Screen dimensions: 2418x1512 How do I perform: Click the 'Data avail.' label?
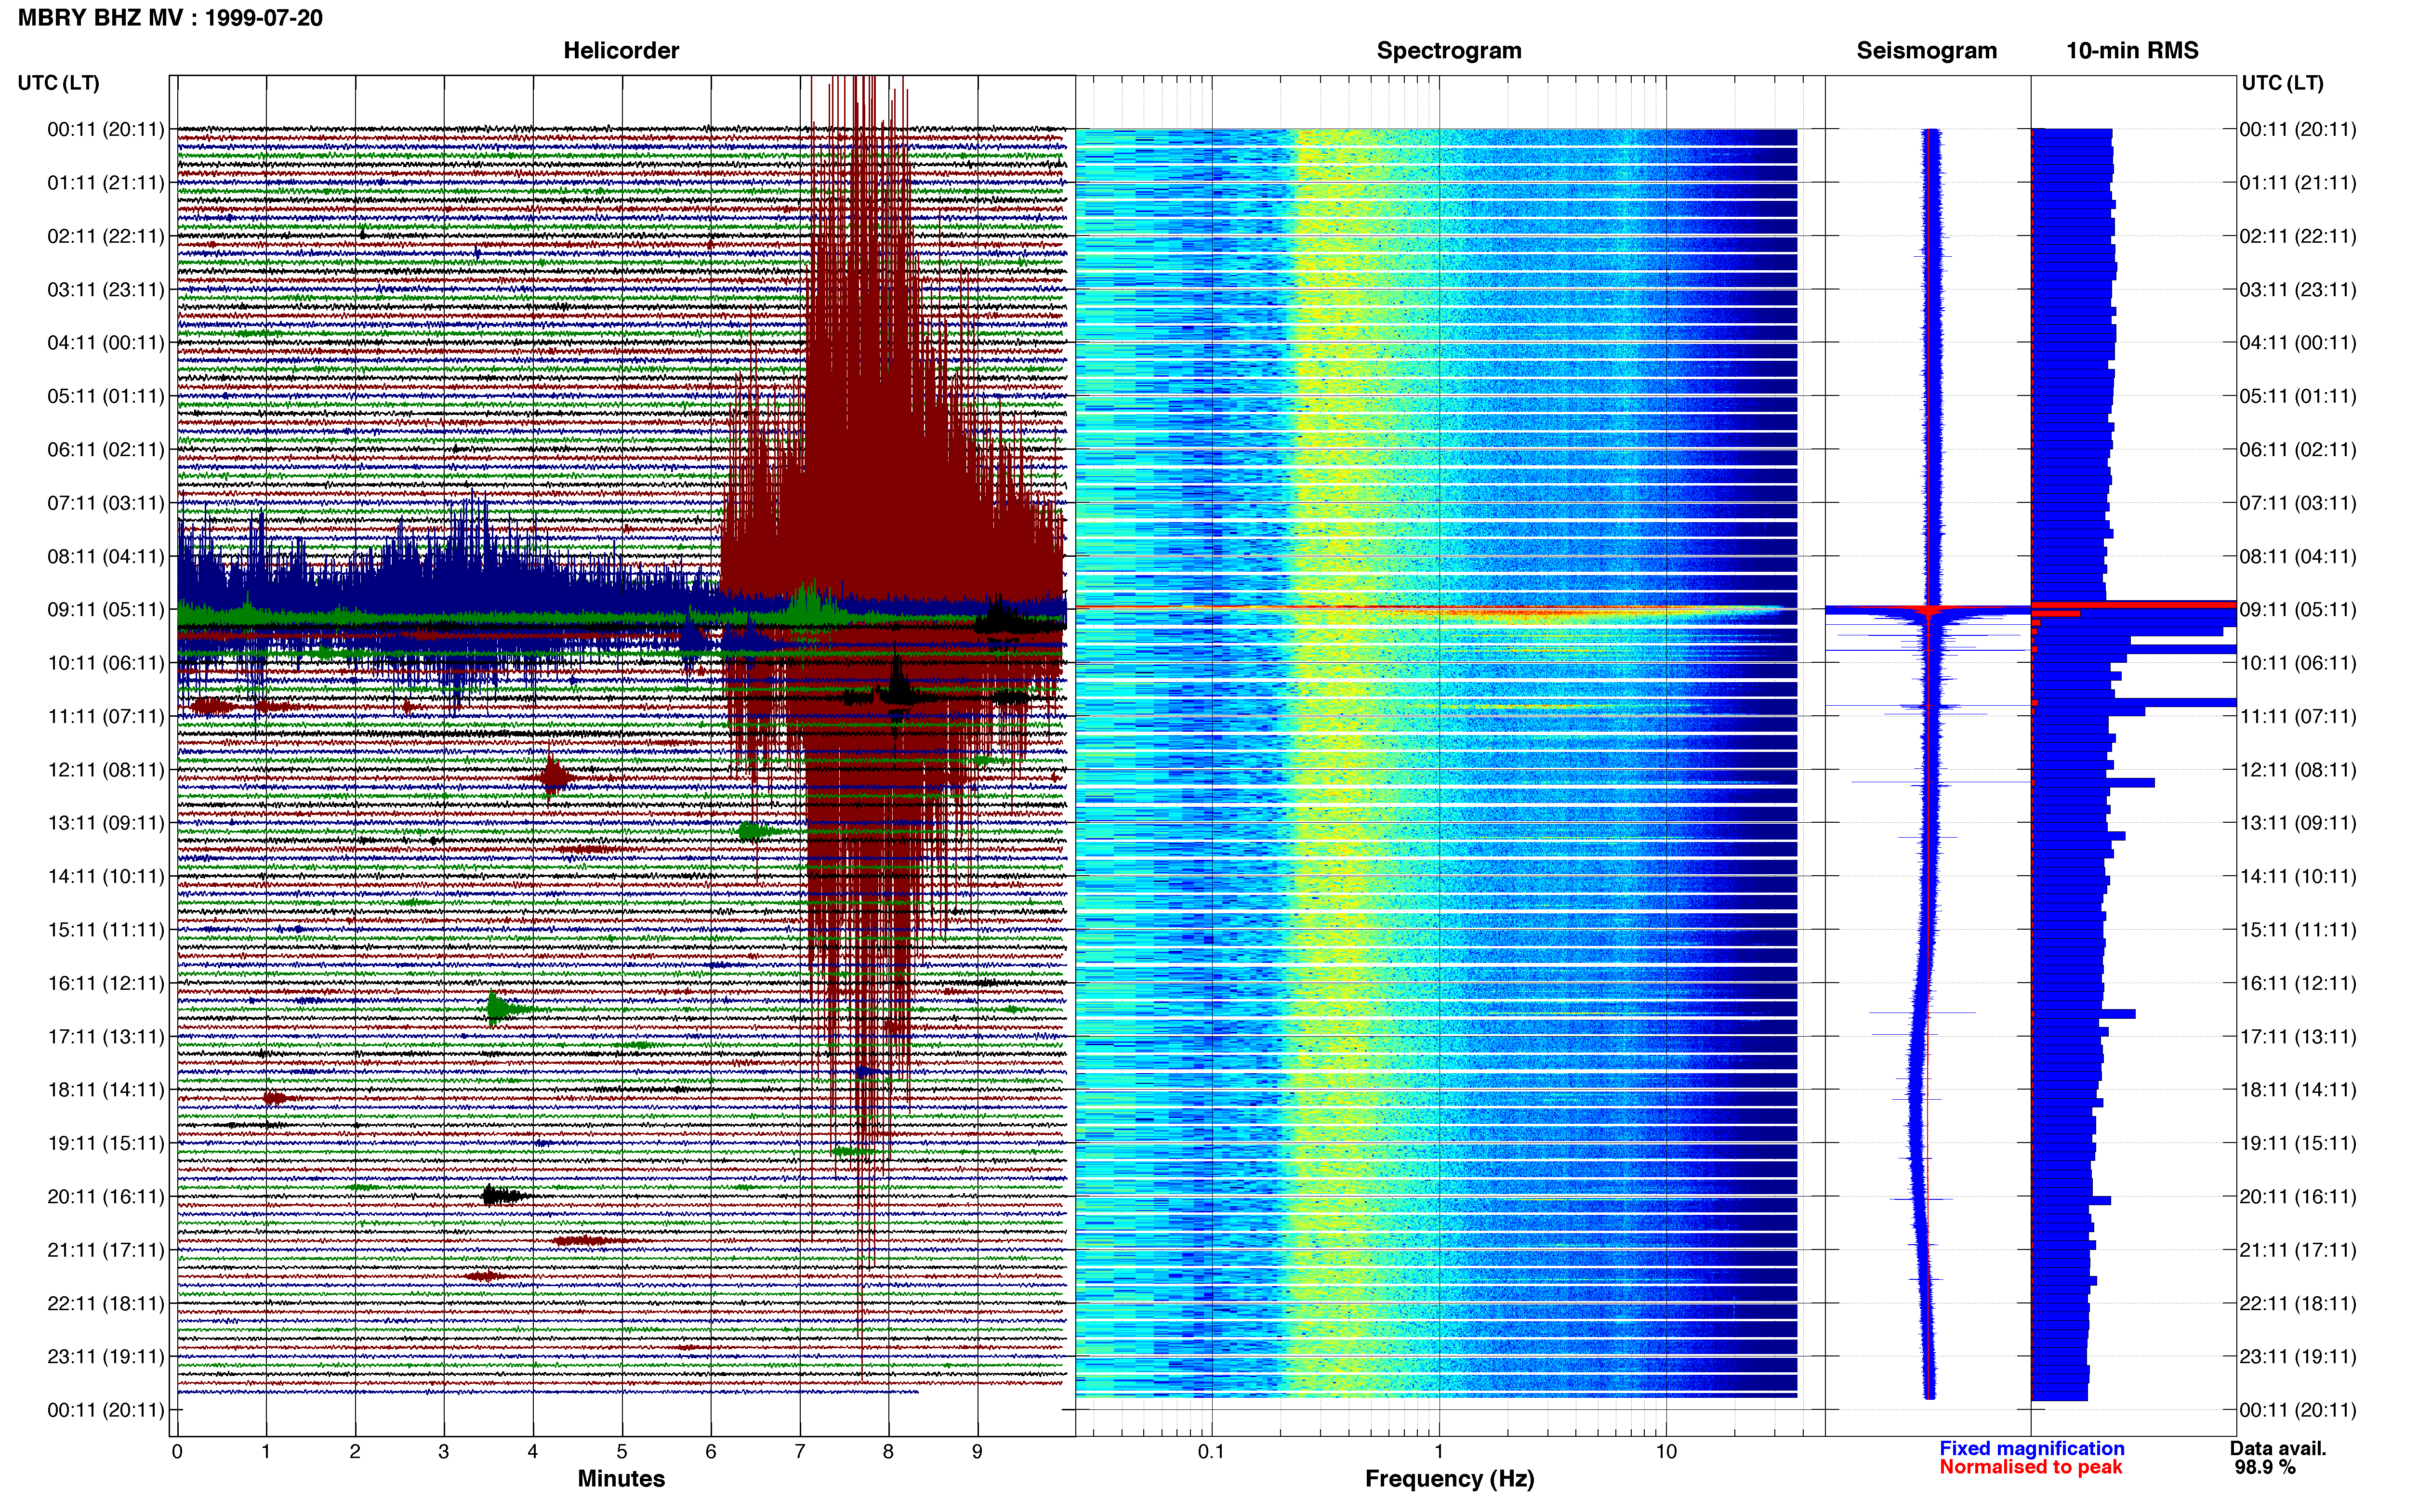(x=2279, y=1448)
